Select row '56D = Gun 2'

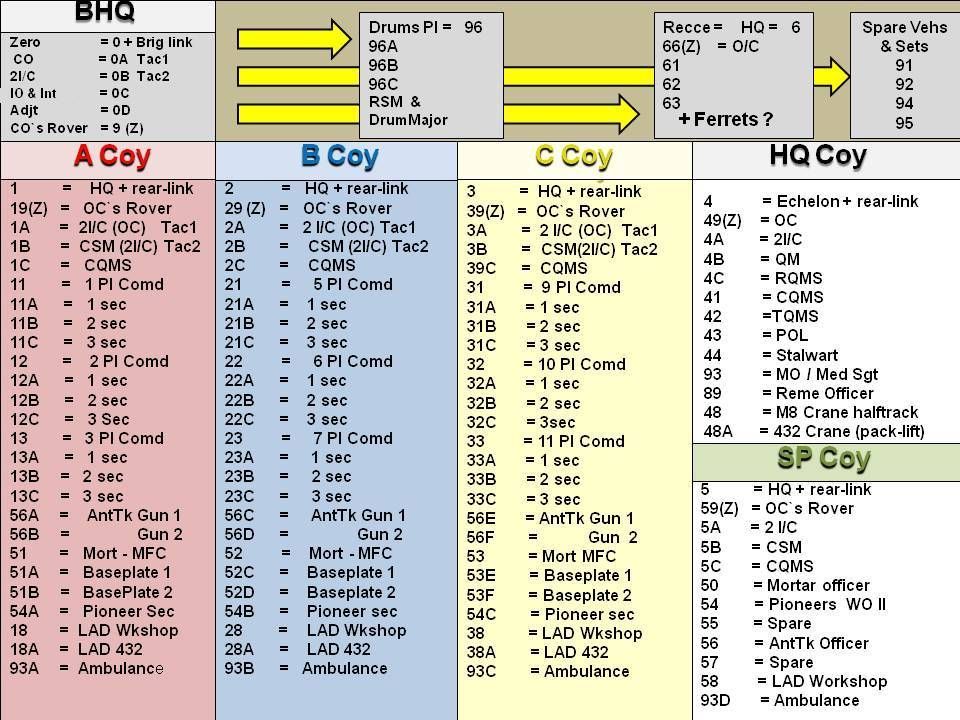[x=313, y=534]
